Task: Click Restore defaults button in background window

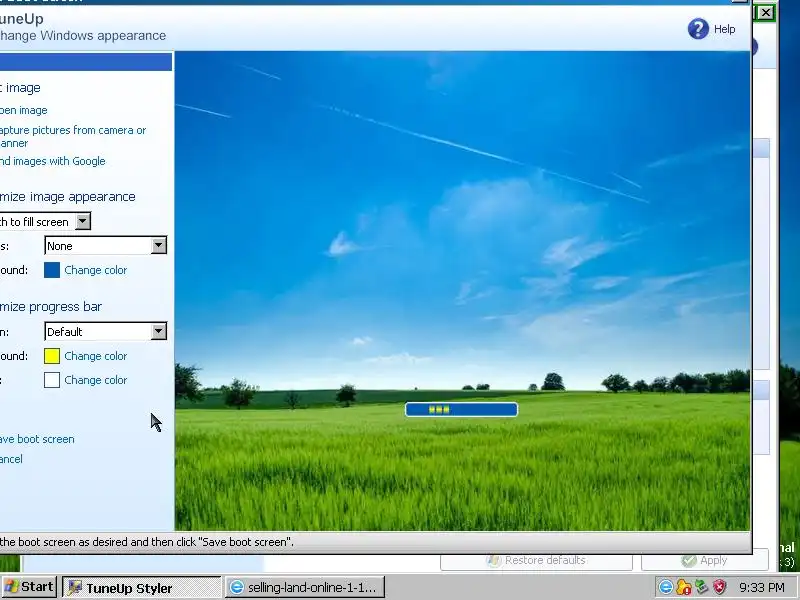Action: click(536, 561)
